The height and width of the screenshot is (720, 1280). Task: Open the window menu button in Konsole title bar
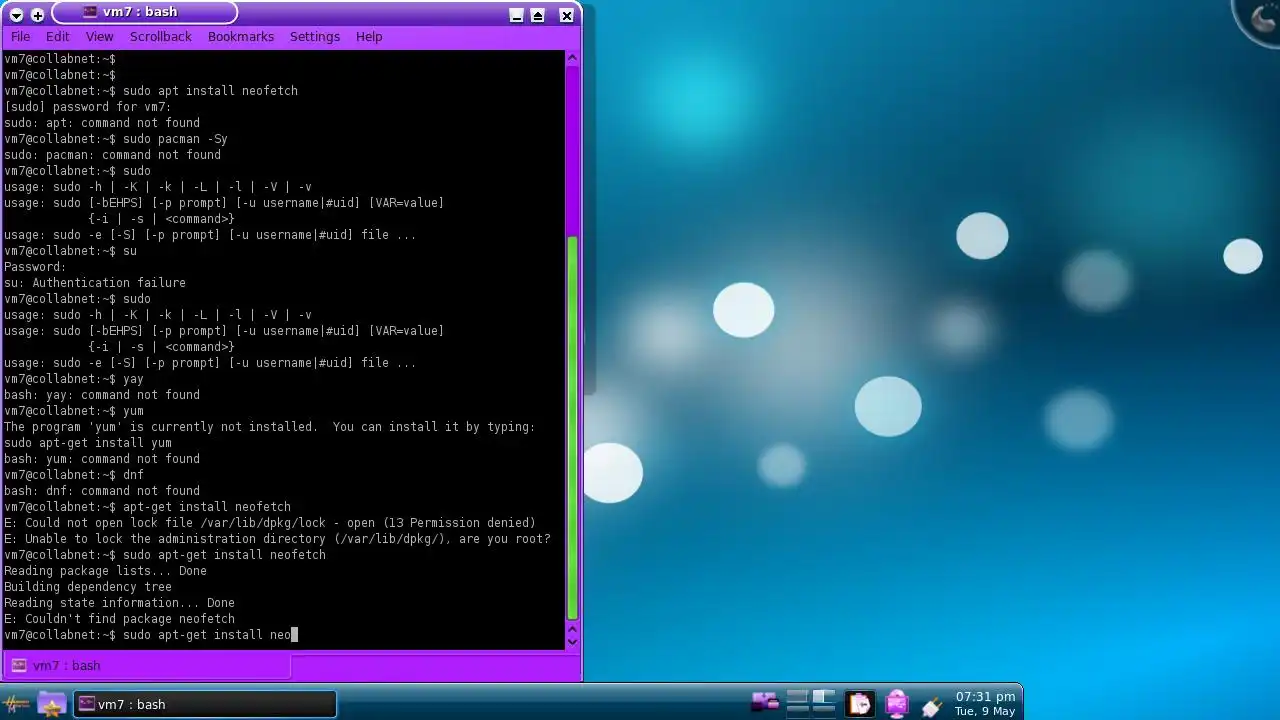(16, 15)
